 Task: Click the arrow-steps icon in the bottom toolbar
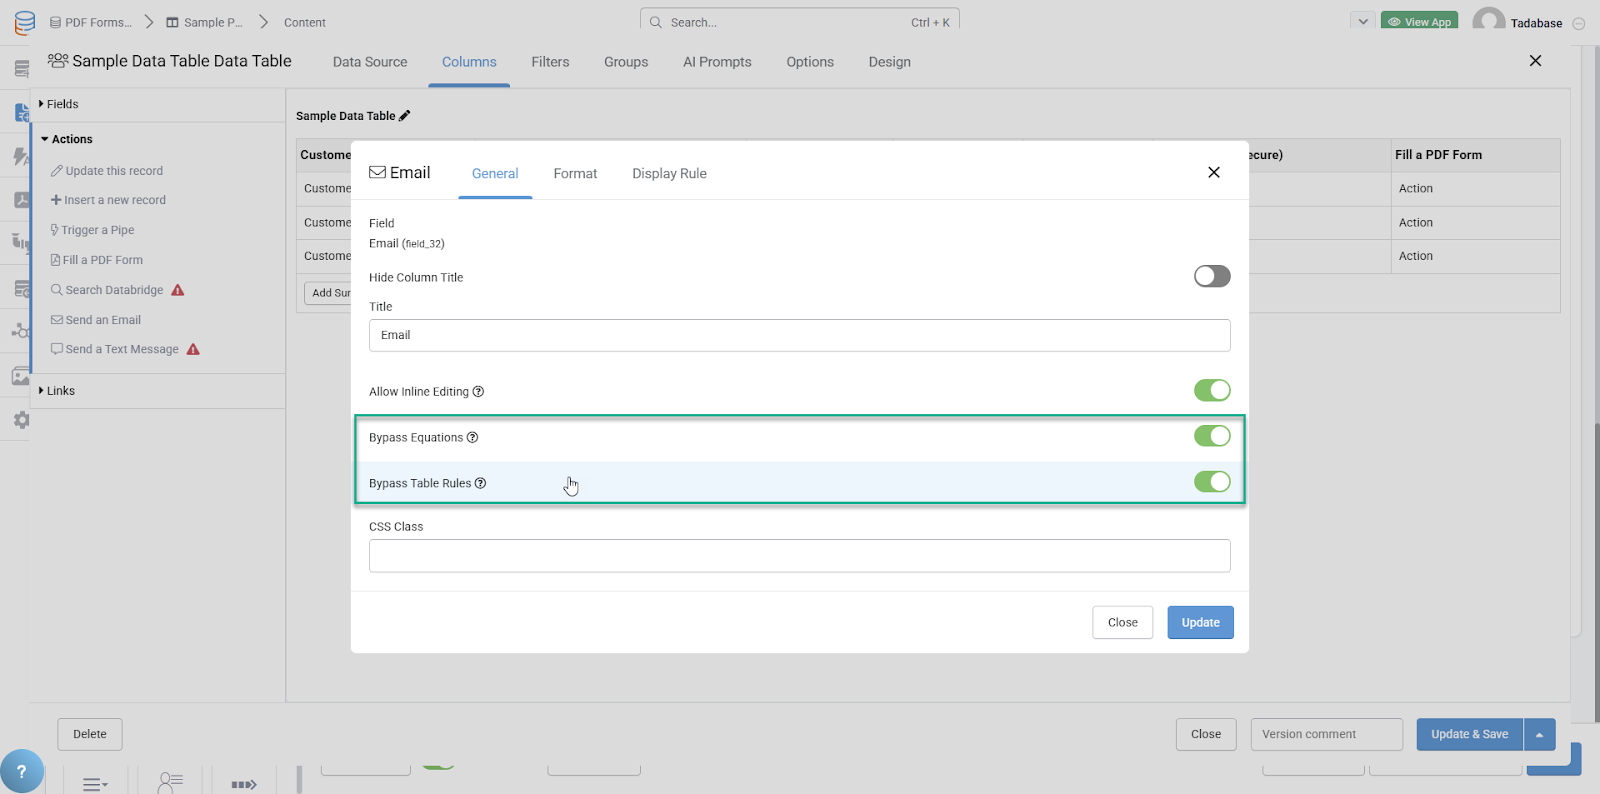pyautogui.click(x=244, y=785)
